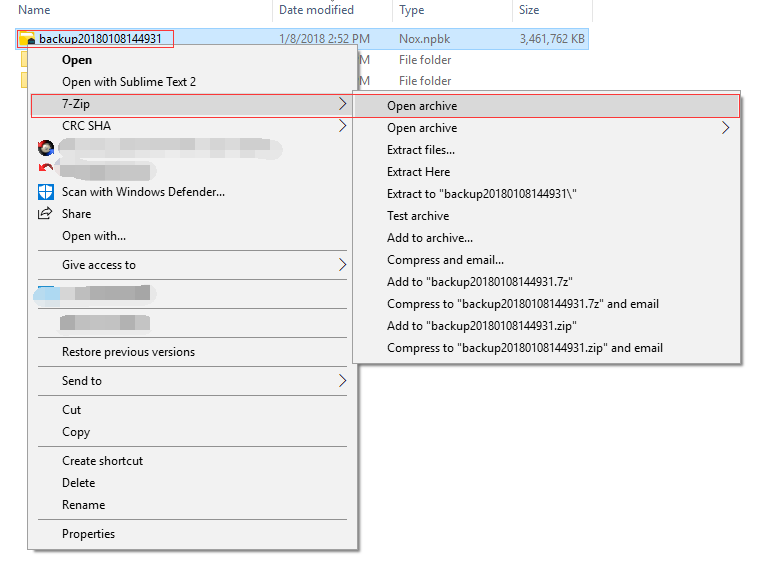Viewport: 763px width, 586px height.
Task: Expand the 7-Zip submenu arrow
Action: [342, 104]
